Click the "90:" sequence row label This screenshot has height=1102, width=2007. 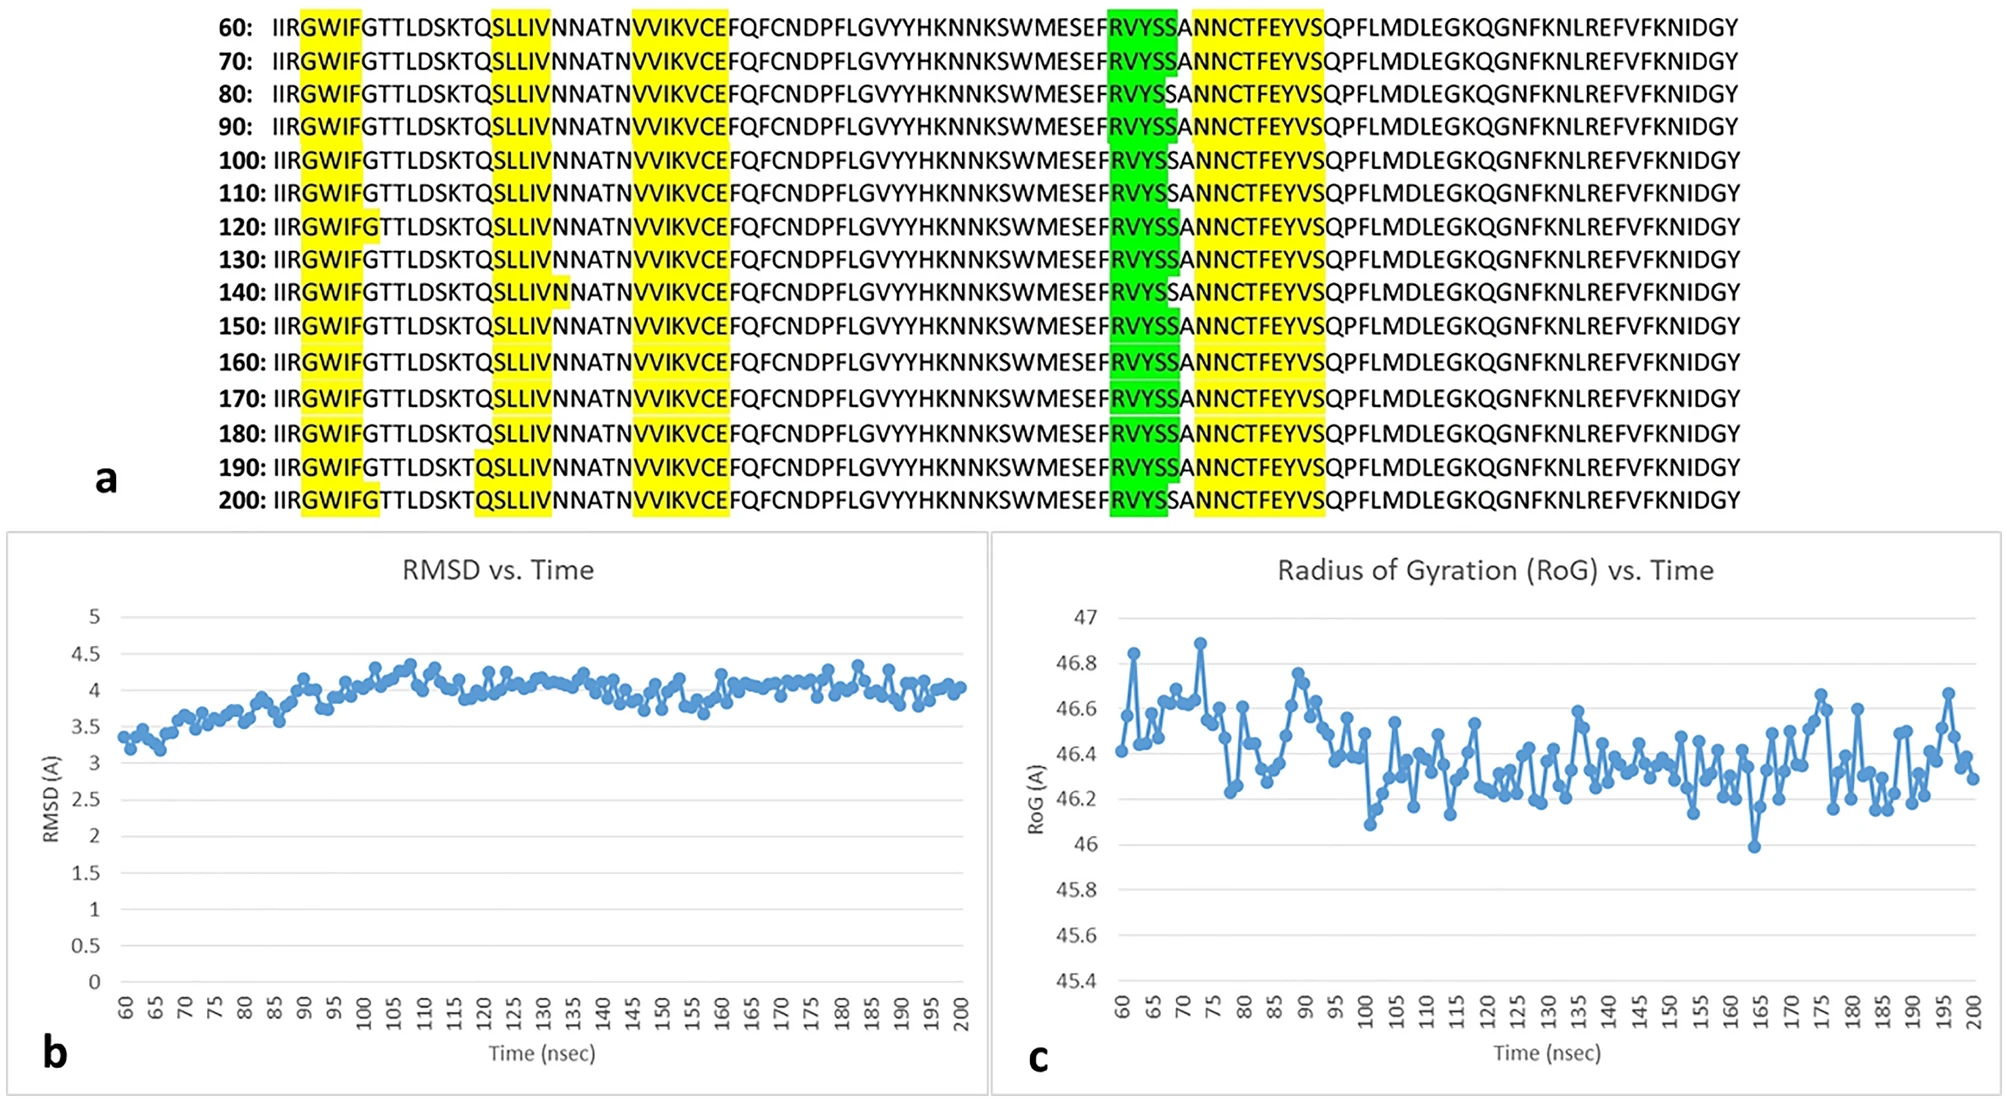click(x=236, y=127)
